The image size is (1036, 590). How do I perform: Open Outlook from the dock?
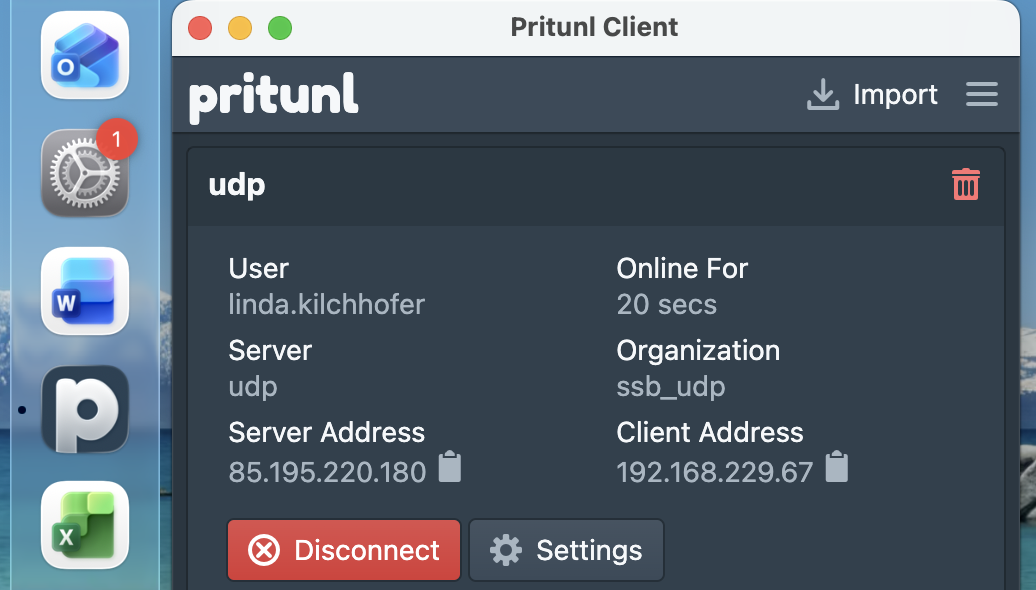[85, 56]
